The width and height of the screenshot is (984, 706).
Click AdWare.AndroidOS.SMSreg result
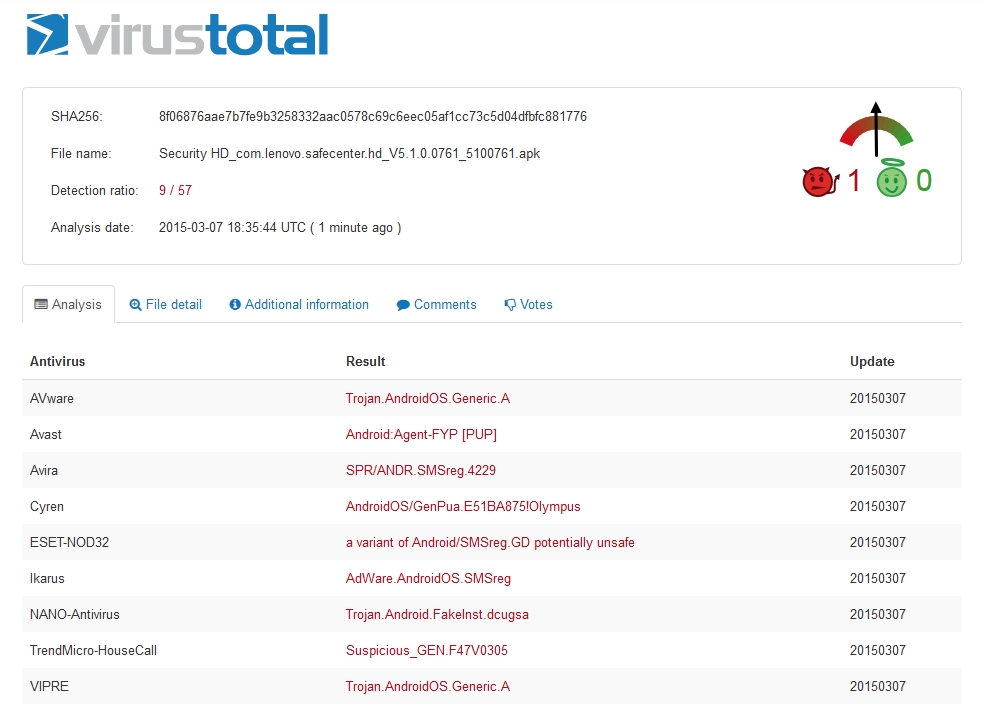click(x=428, y=579)
